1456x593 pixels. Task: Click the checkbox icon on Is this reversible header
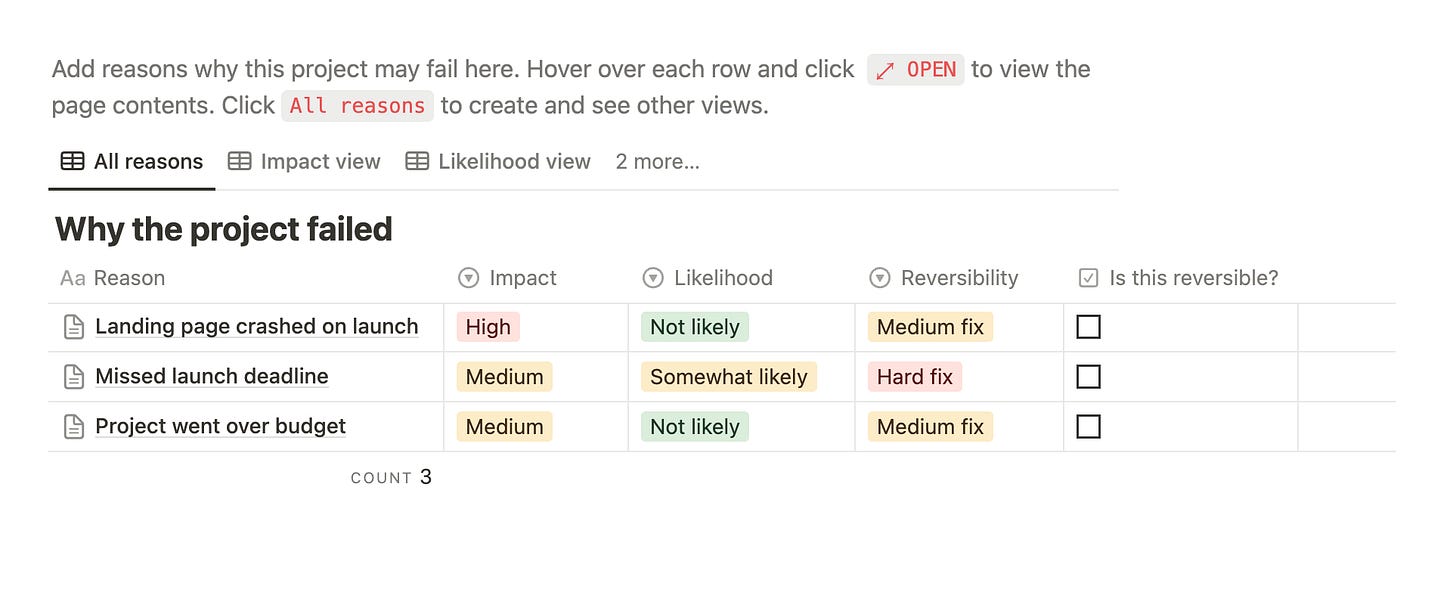pos(1089,277)
